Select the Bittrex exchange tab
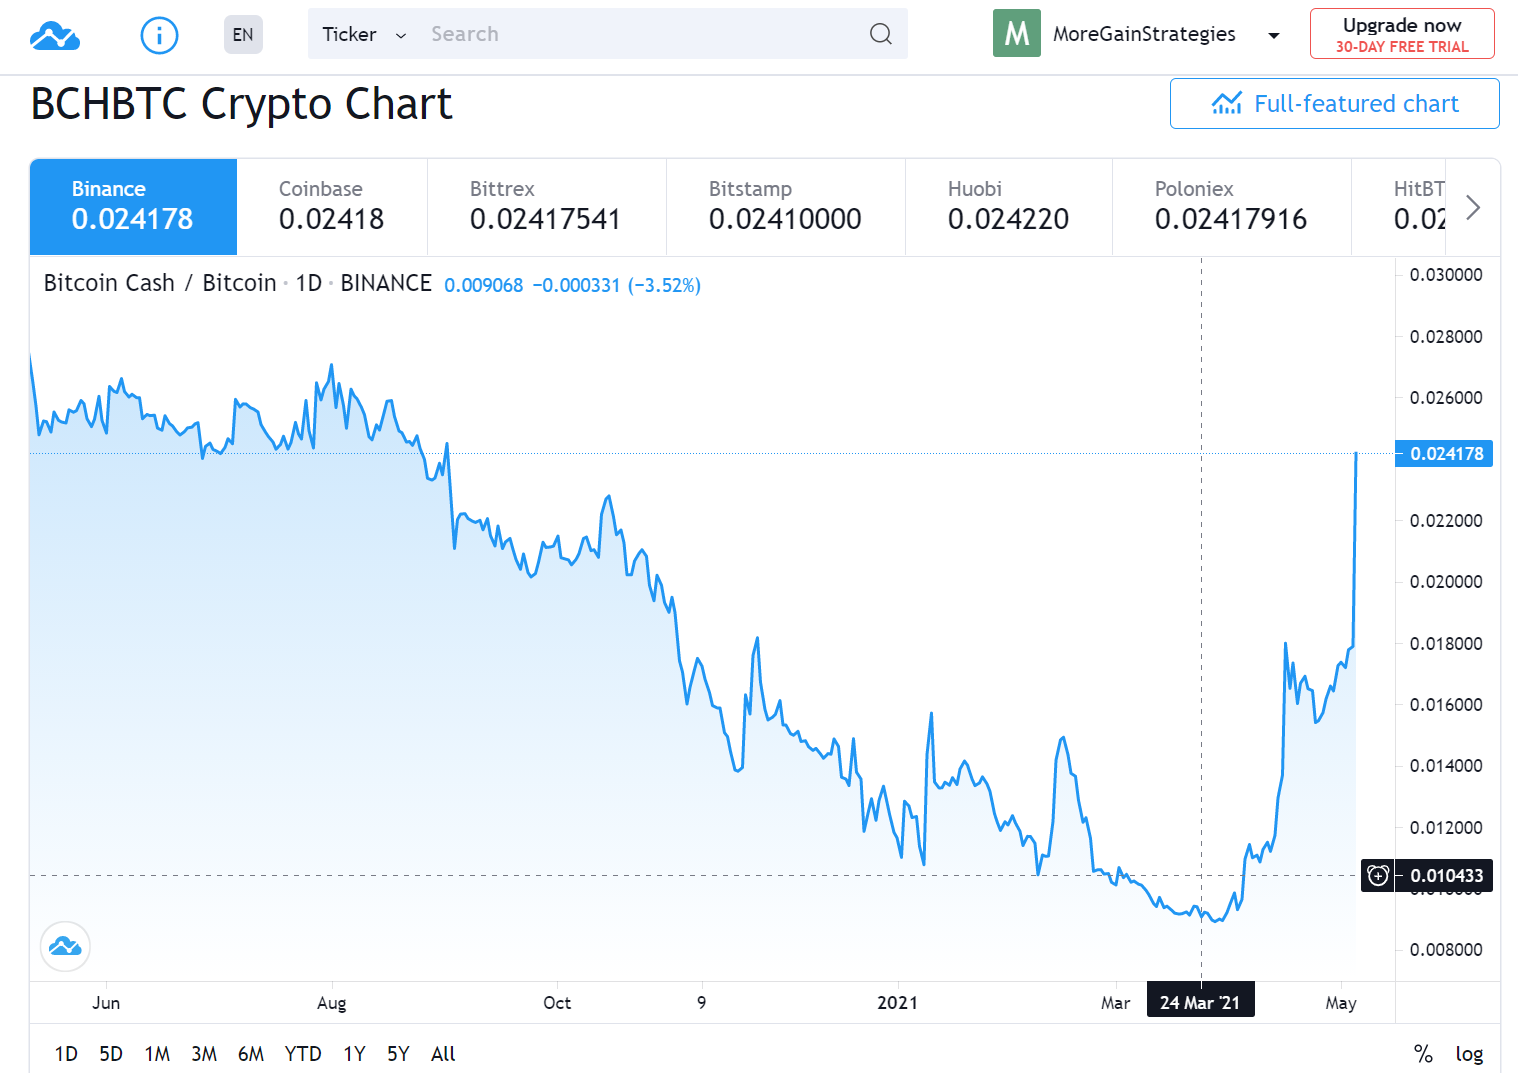Image resolution: width=1518 pixels, height=1076 pixels. 546,207
